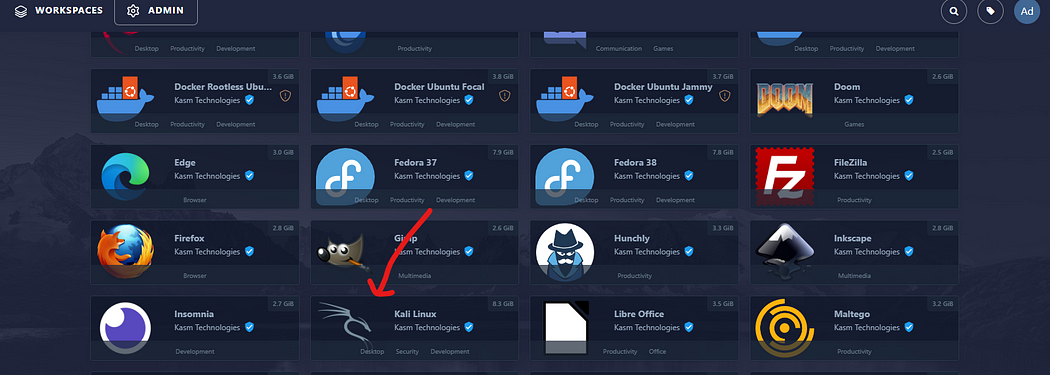The width and height of the screenshot is (1050, 375).
Task: Click the Docker Ubuntu Jammy whale logo
Action: pos(565,98)
